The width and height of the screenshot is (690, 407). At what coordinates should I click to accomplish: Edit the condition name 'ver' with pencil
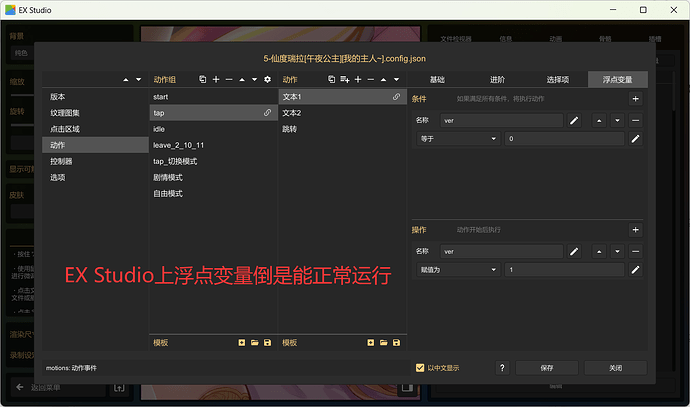[574, 120]
